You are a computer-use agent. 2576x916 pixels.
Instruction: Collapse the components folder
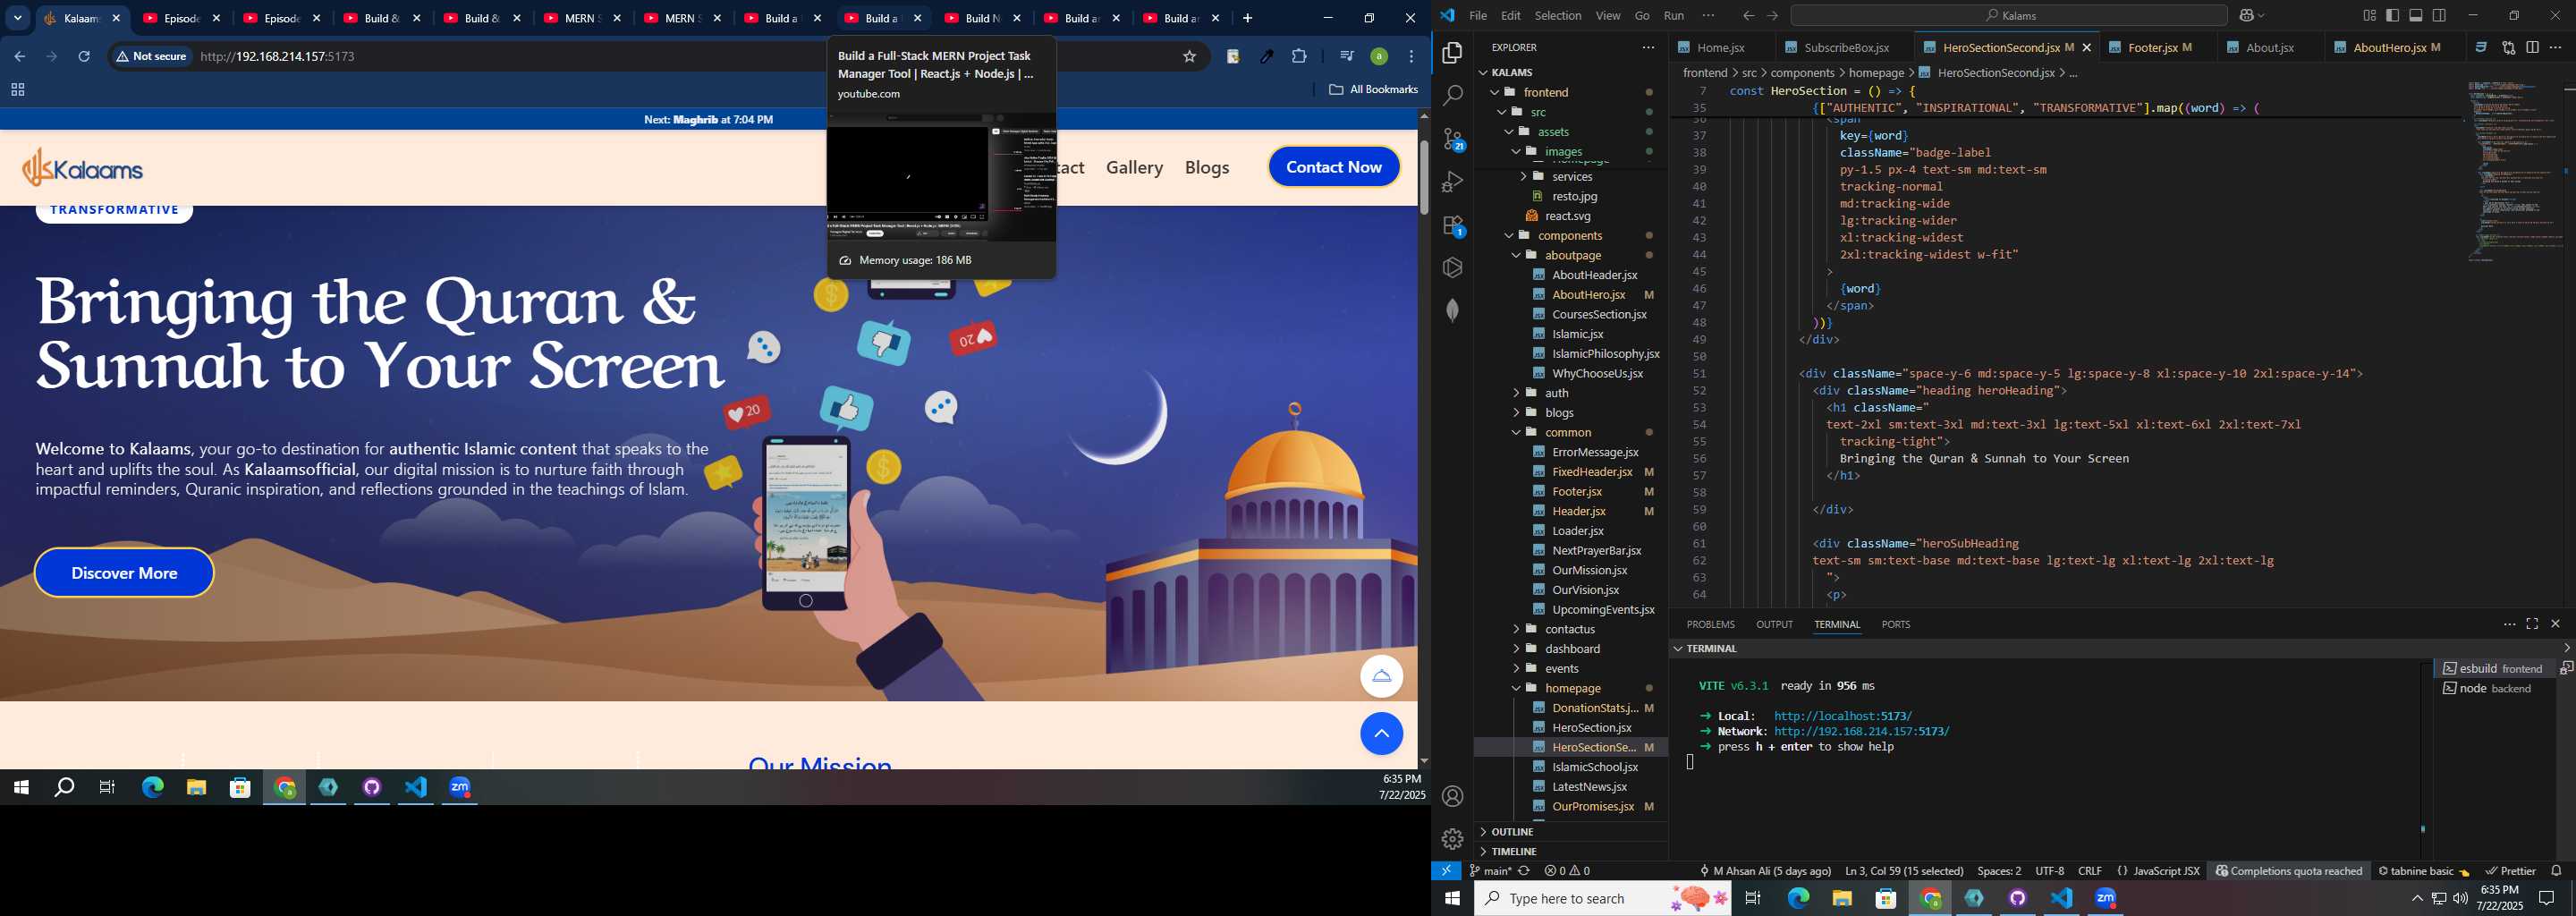[x=1570, y=236]
